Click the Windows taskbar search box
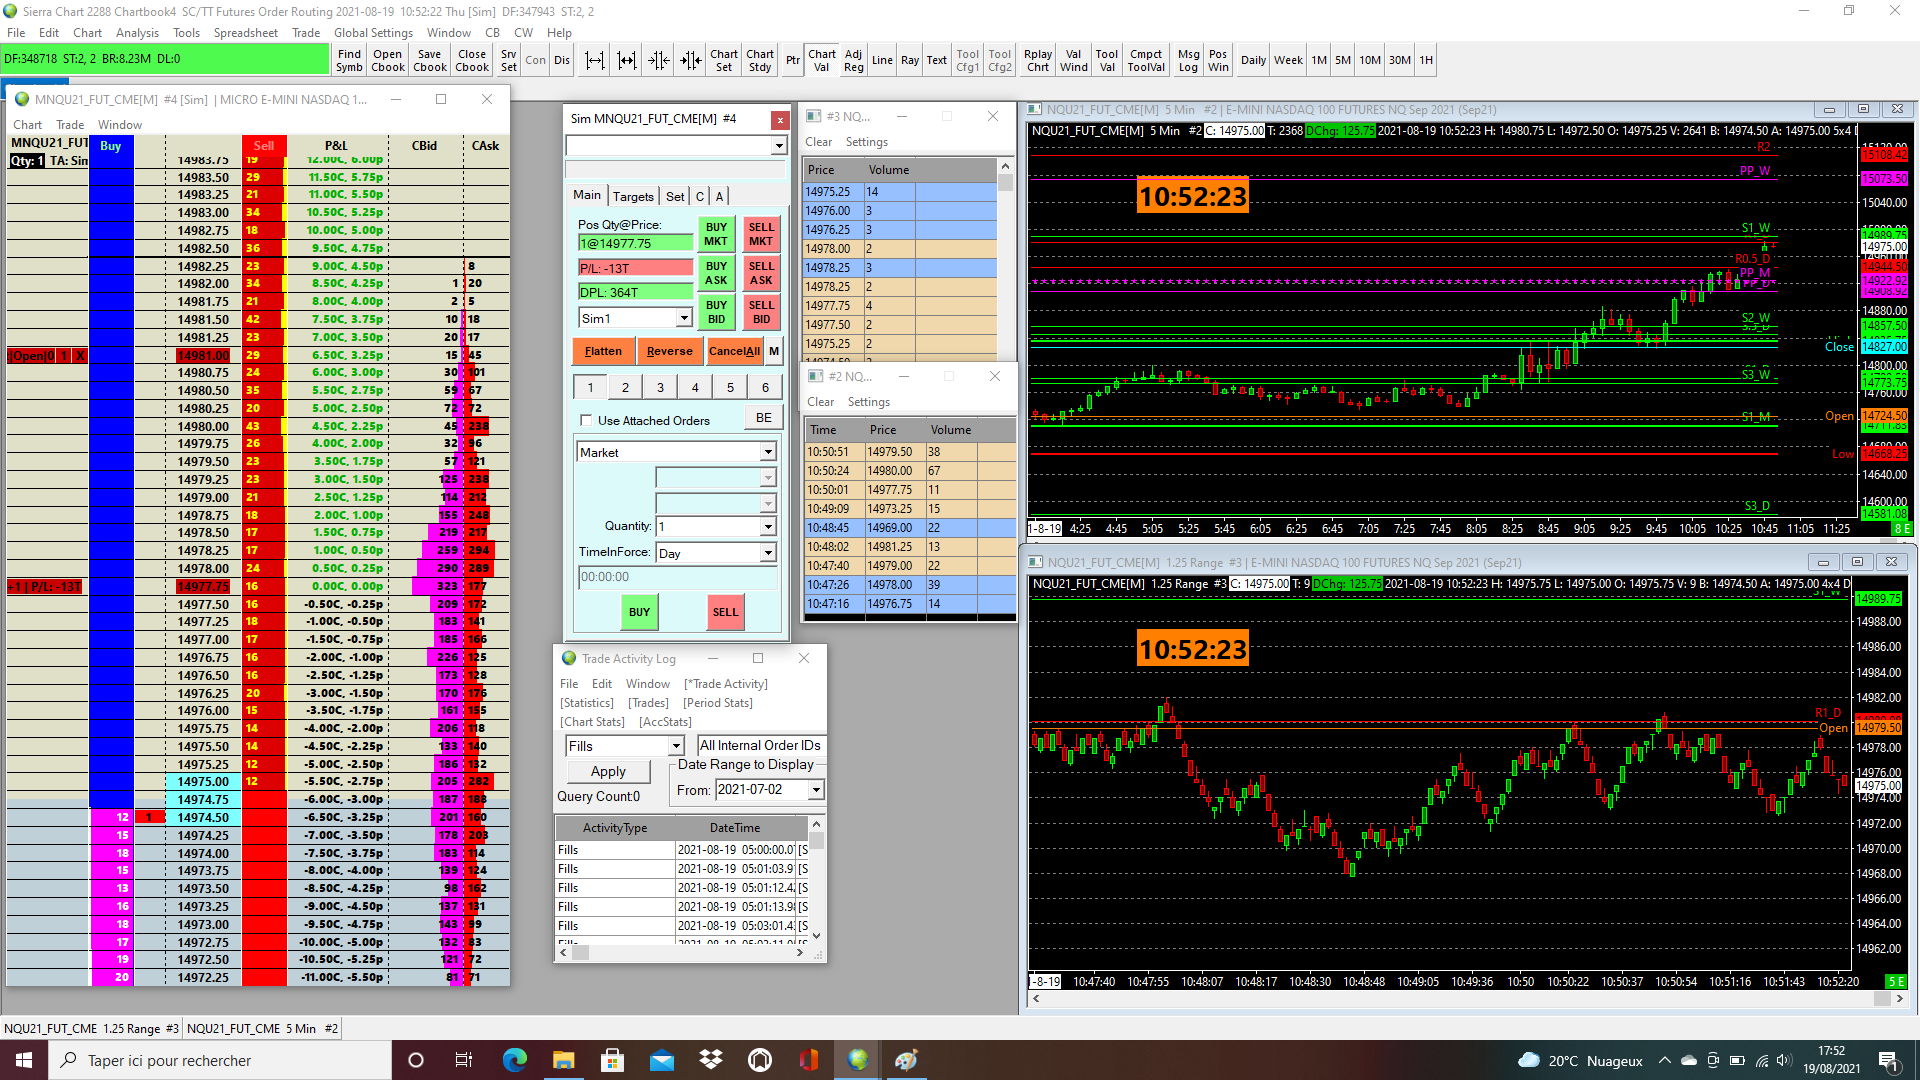1920x1080 pixels. pos(220,1060)
